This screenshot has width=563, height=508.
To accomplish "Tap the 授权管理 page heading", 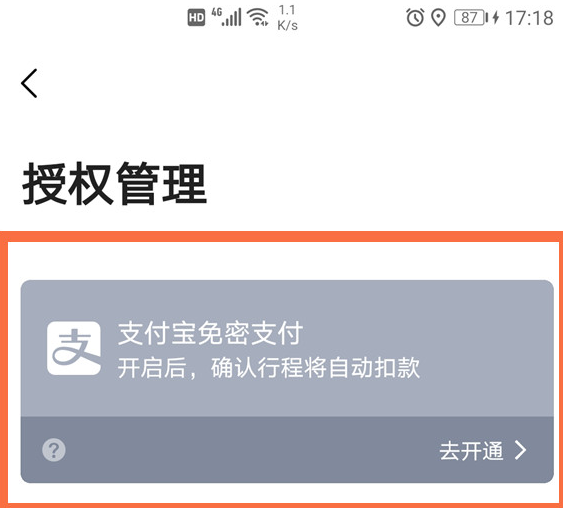I will point(115,183).
